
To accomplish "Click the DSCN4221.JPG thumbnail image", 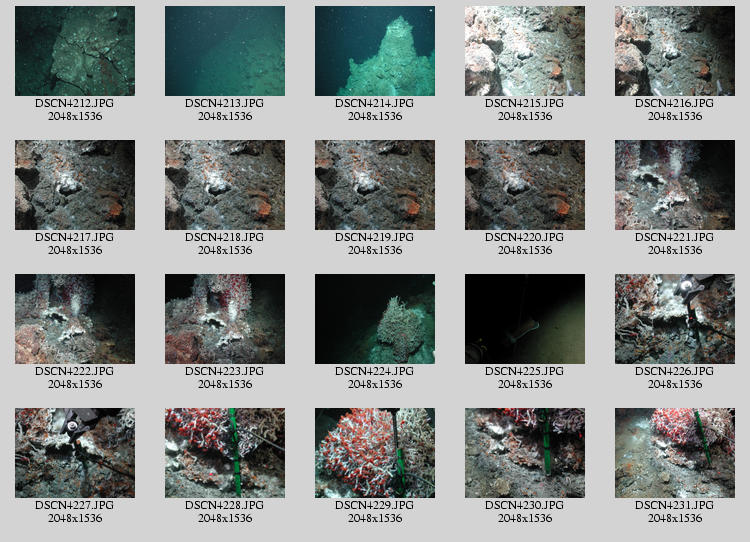I will click(675, 185).
